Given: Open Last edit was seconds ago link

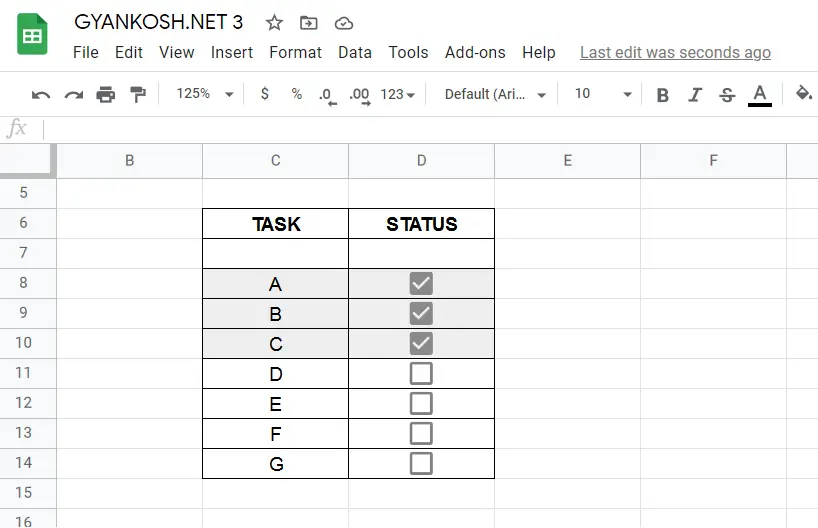Looking at the screenshot, I should (x=675, y=53).
